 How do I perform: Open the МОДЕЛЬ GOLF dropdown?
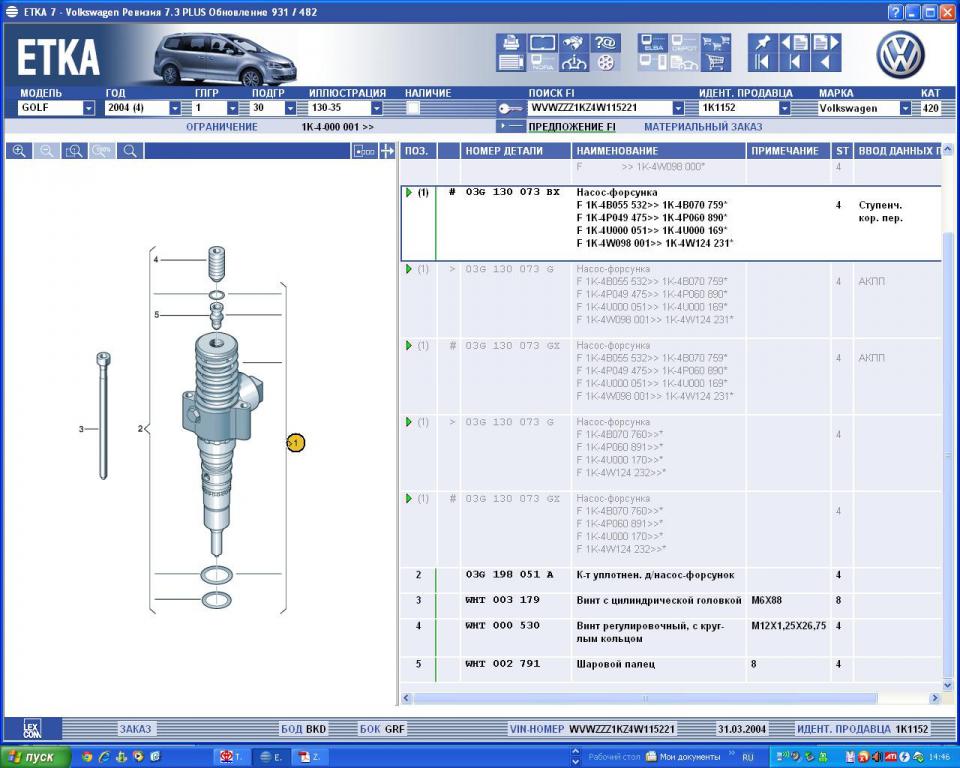tap(89, 108)
